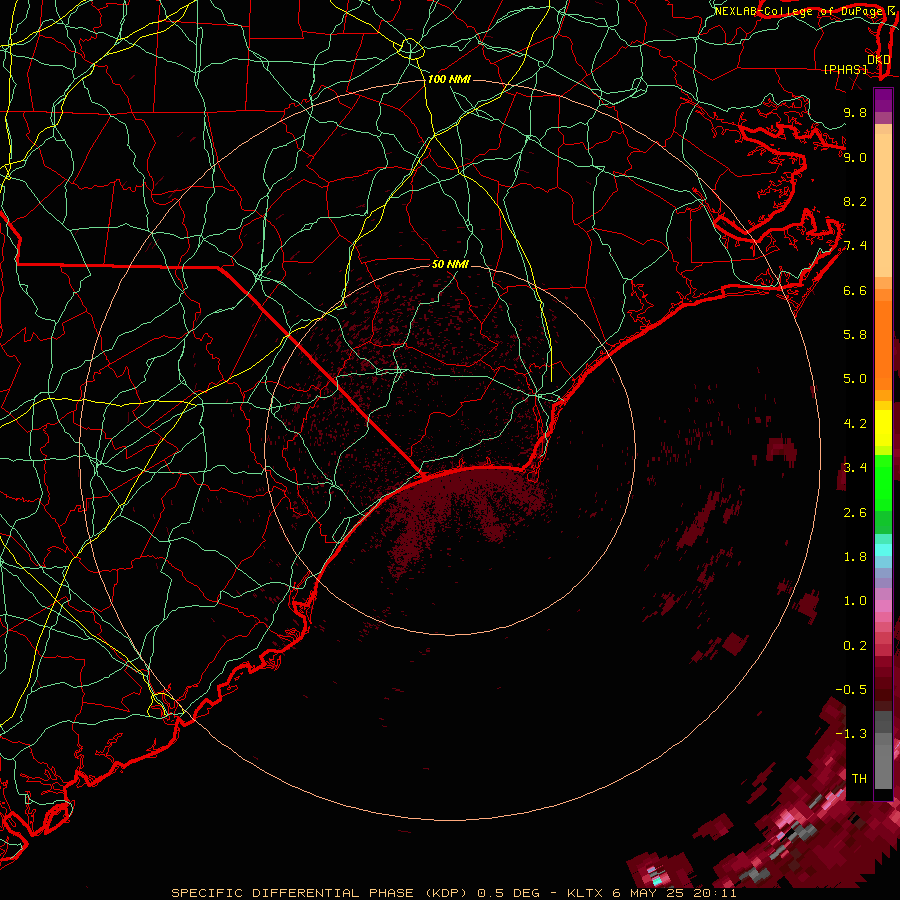Pick the purple segment atop the color bar
Image resolution: width=900 pixels, height=900 pixels.
(883, 100)
